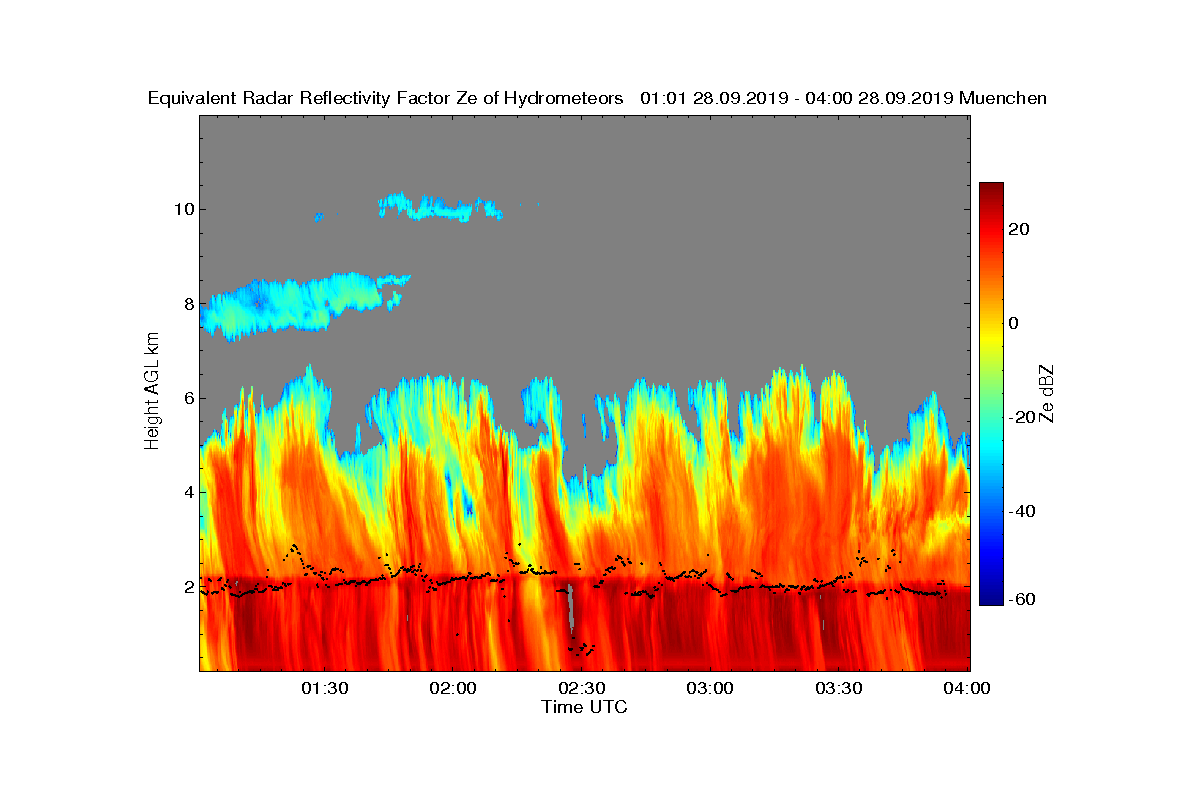The width and height of the screenshot is (1200, 800).
Task: Click the colorbar value -40
Action: [x=1023, y=512]
